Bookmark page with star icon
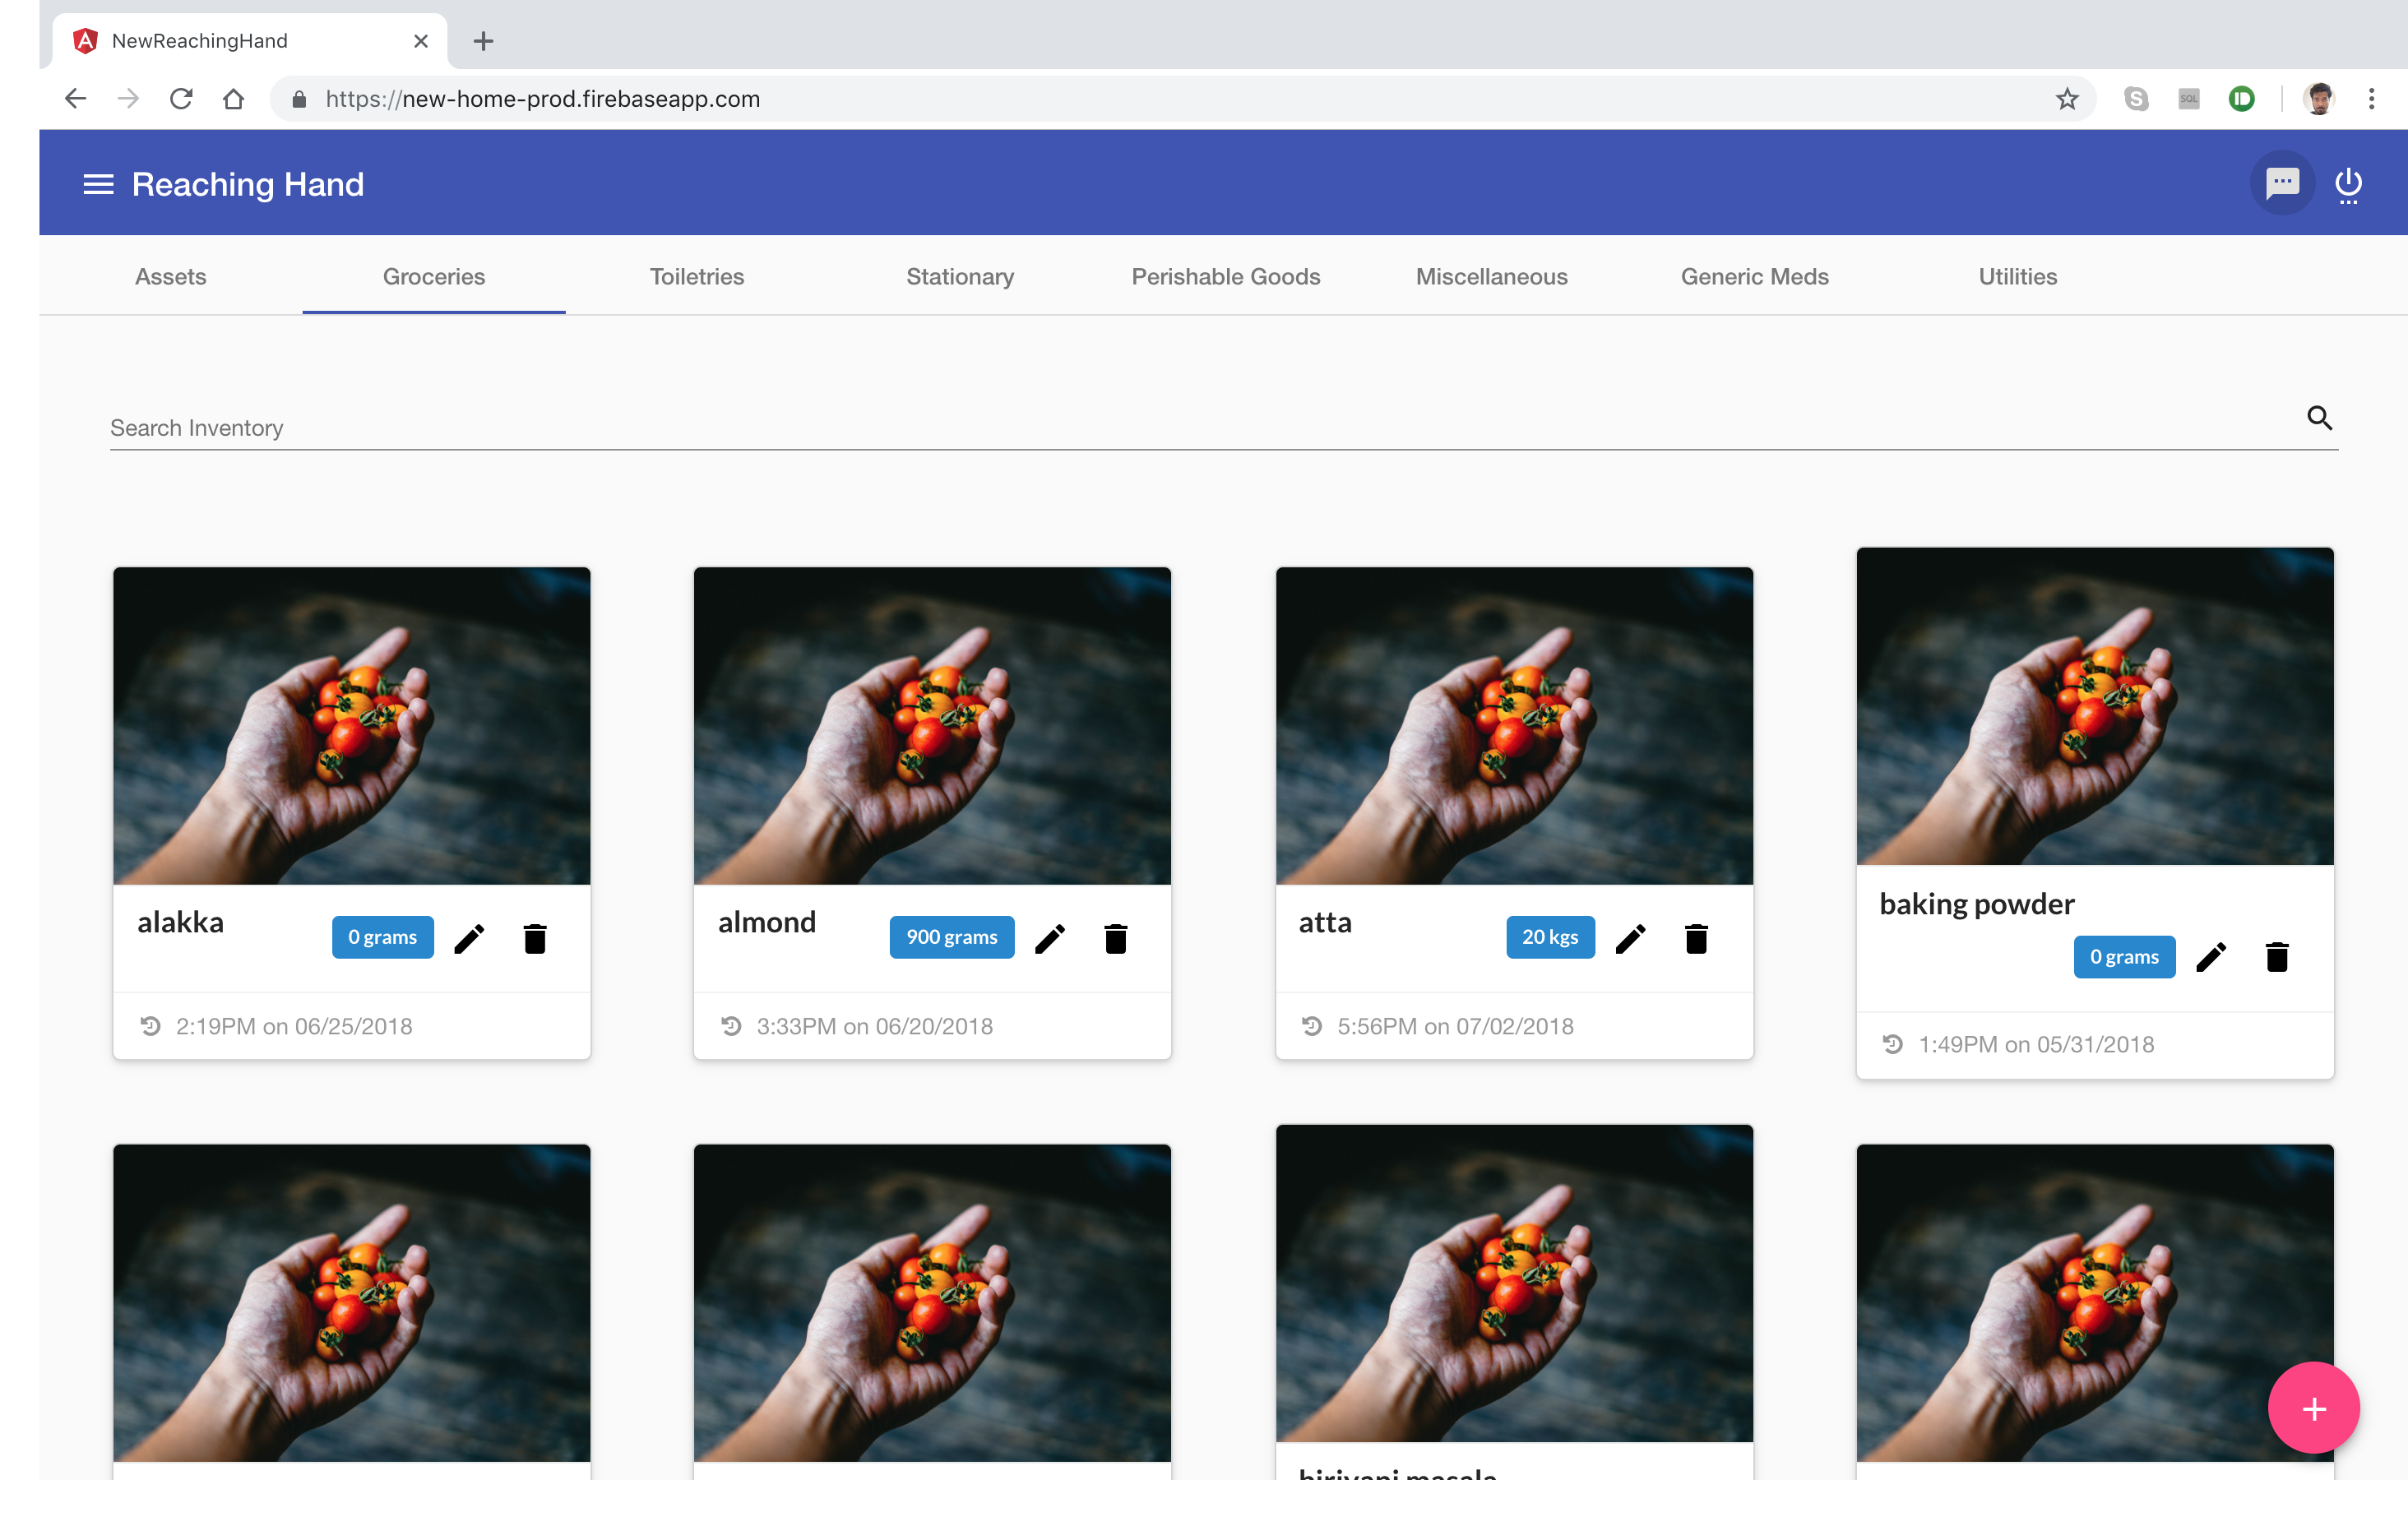2408x1526 pixels. 2067,99
